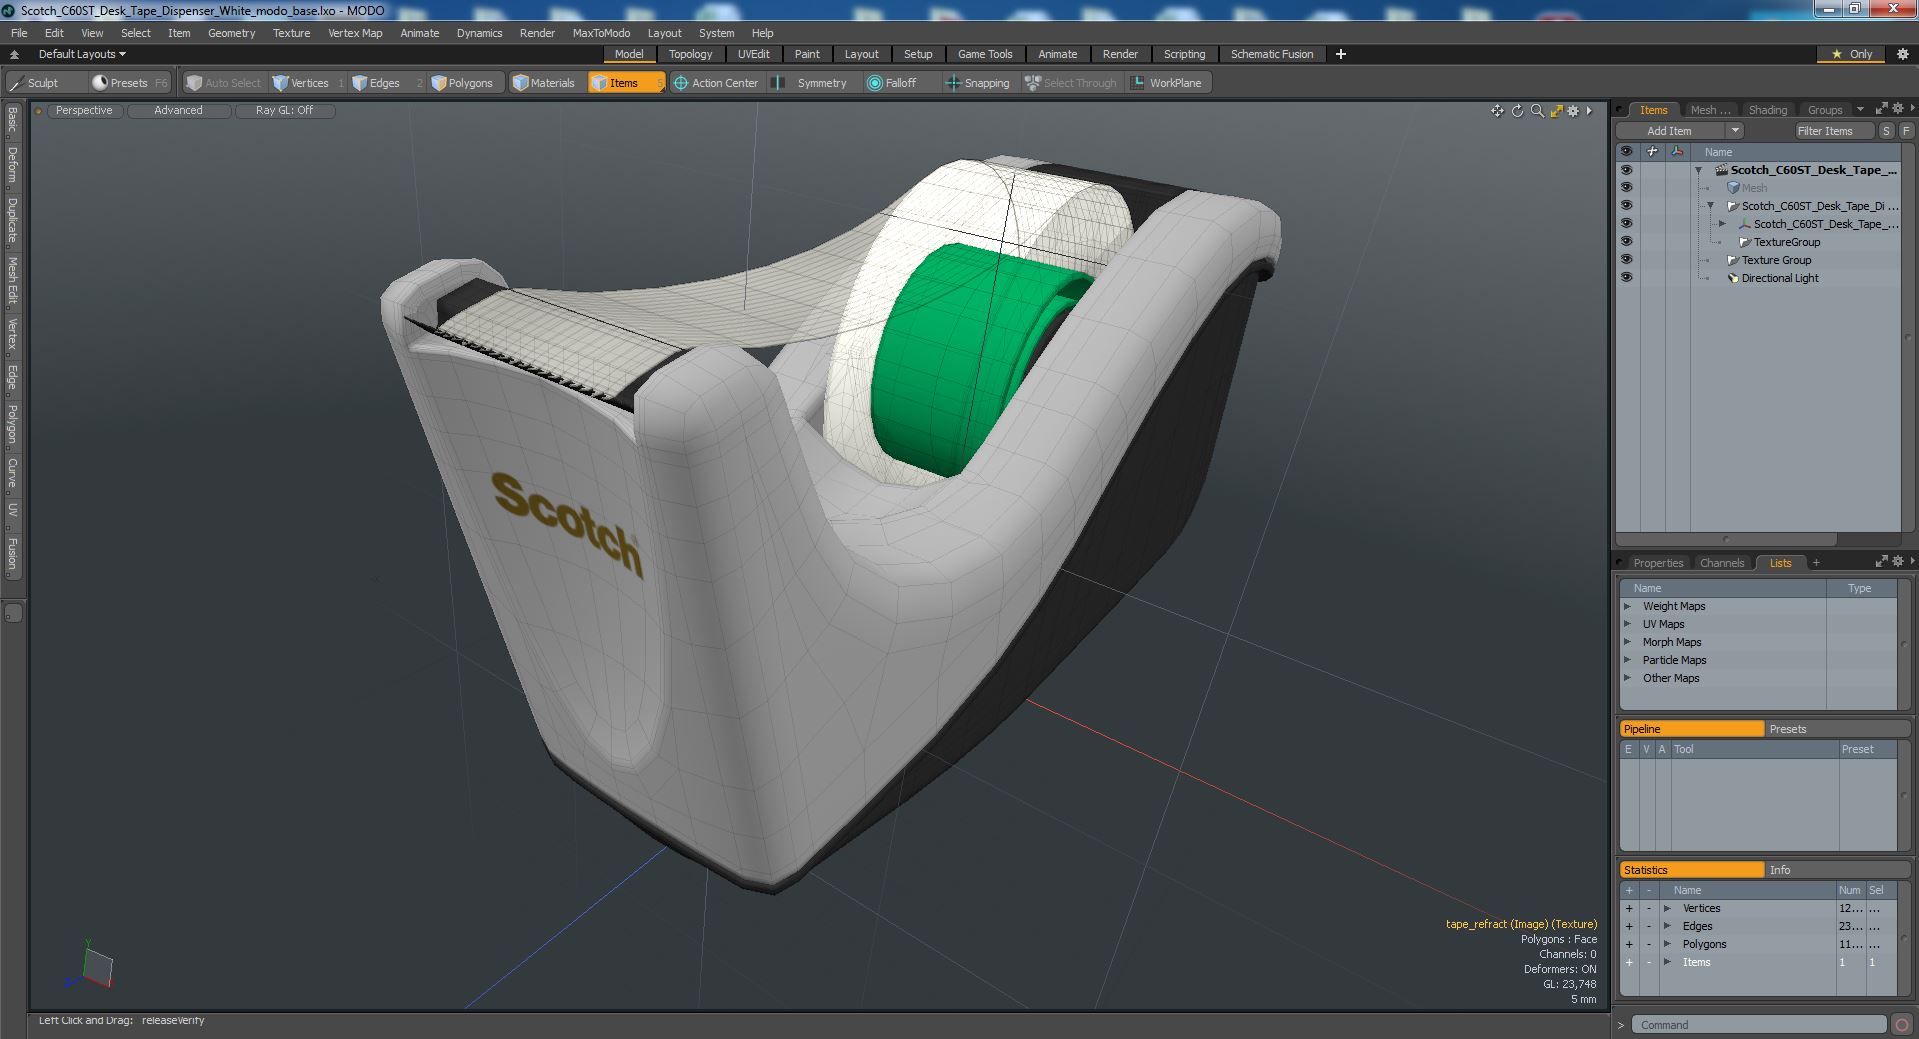Expand the Morph Maps list

[1627, 642]
